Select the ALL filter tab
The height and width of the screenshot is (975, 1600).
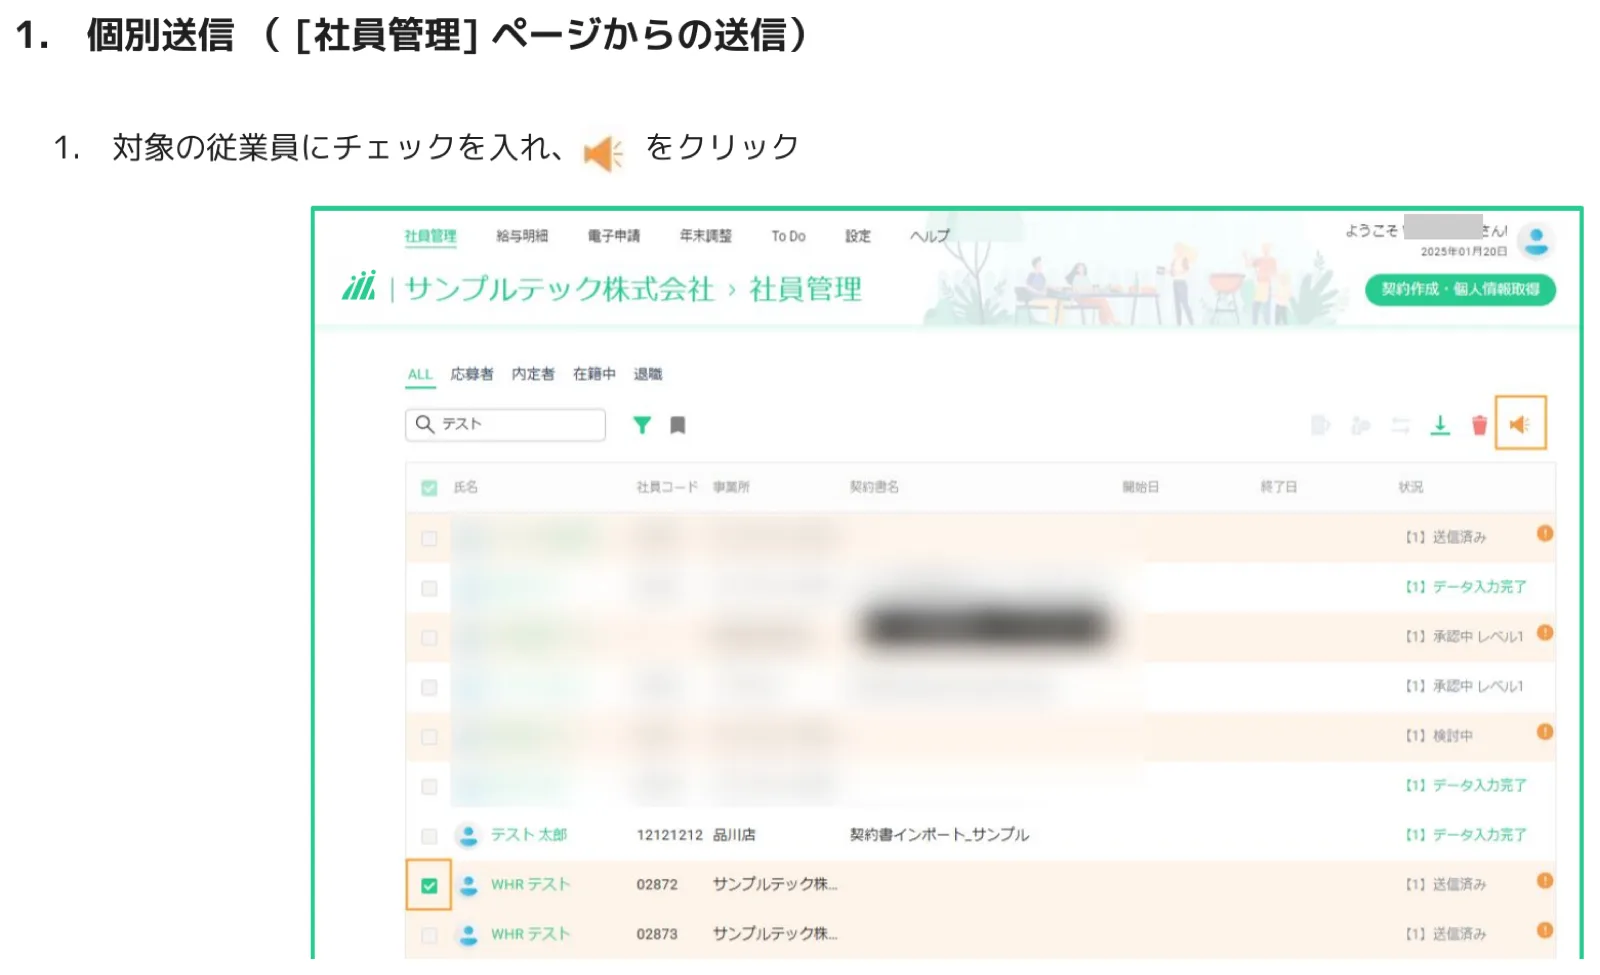tap(420, 374)
